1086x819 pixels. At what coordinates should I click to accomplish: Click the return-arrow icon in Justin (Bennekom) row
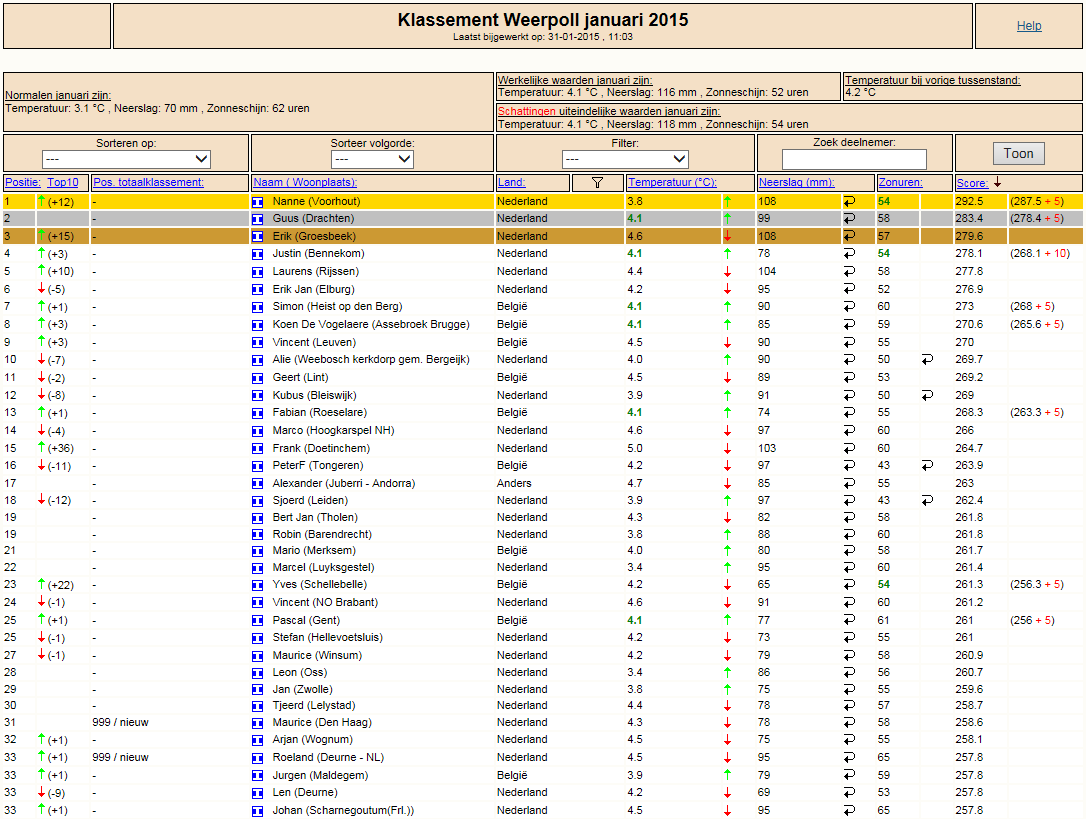[x=849, y=254]
